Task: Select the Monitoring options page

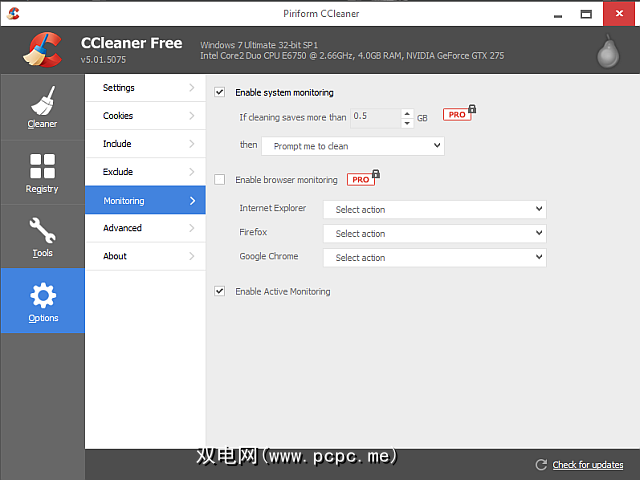Action: pyautogui.click(x=145, y=200)
